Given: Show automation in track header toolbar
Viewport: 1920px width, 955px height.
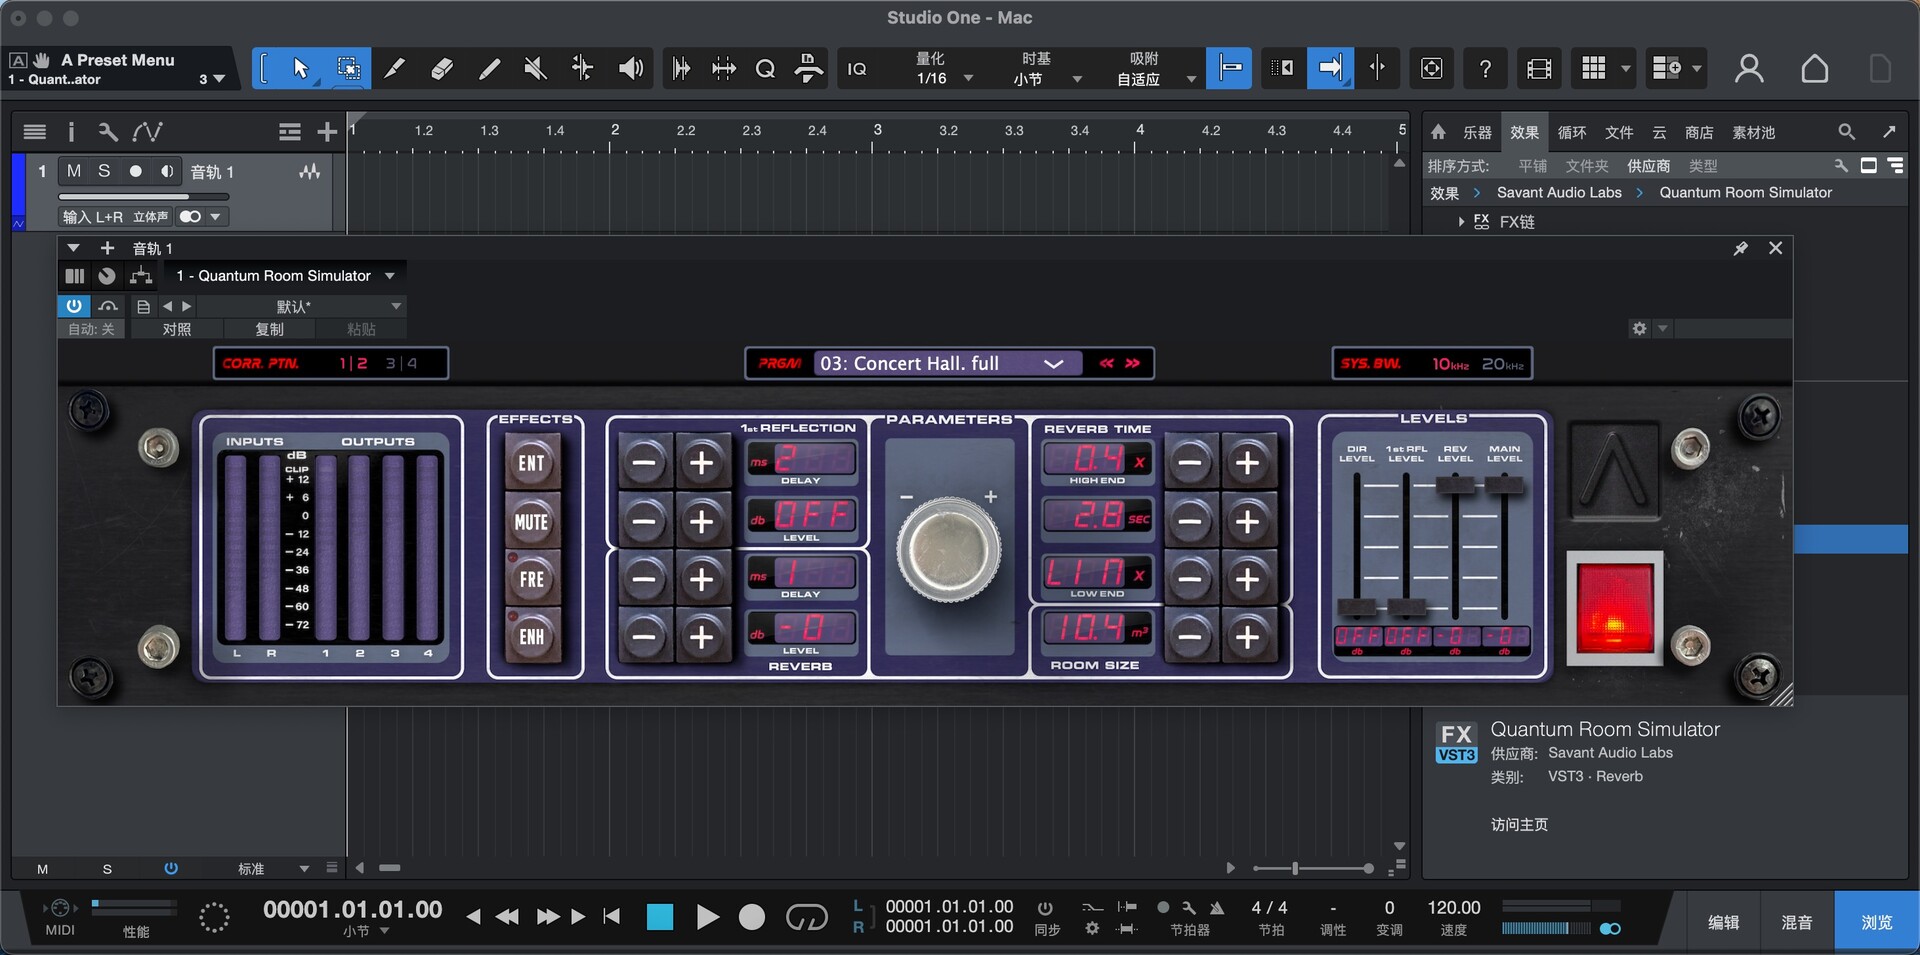Looking at the screenshot, I should (x=147, y=131).
